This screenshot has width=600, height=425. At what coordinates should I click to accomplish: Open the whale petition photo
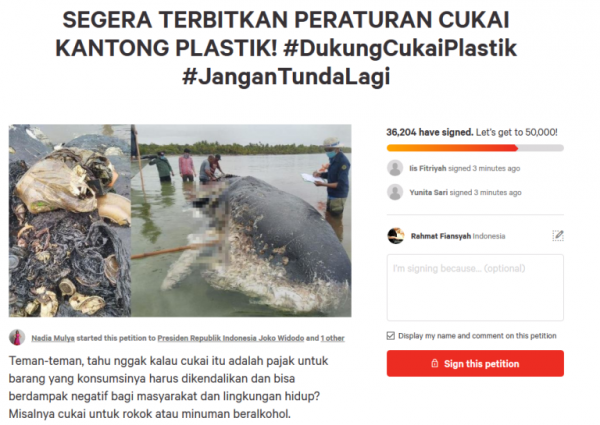(241, 221)
